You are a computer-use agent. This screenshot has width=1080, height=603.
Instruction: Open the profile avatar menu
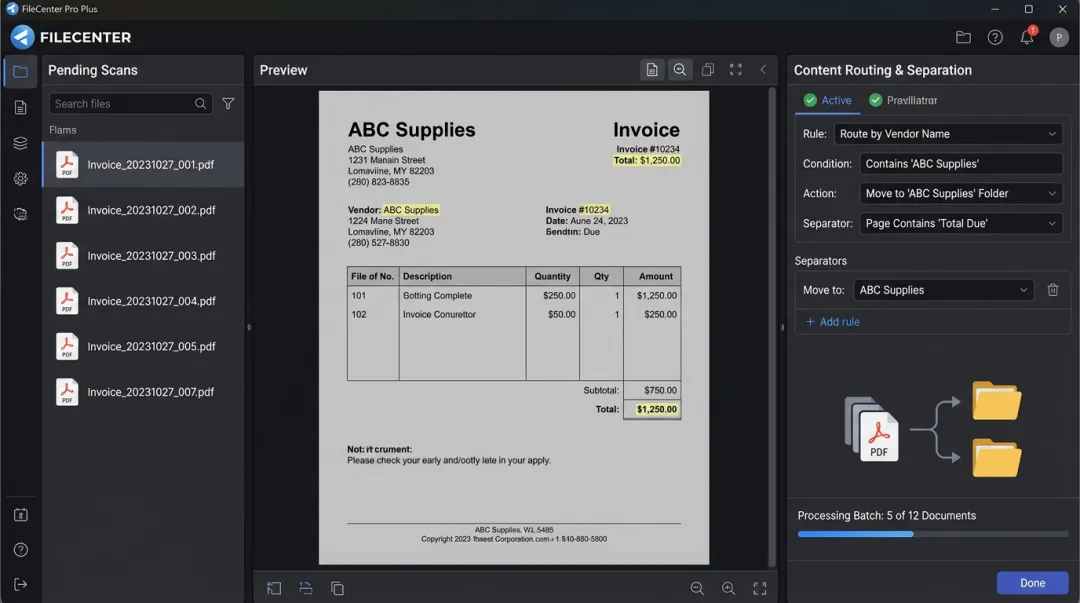point(1059,37)
